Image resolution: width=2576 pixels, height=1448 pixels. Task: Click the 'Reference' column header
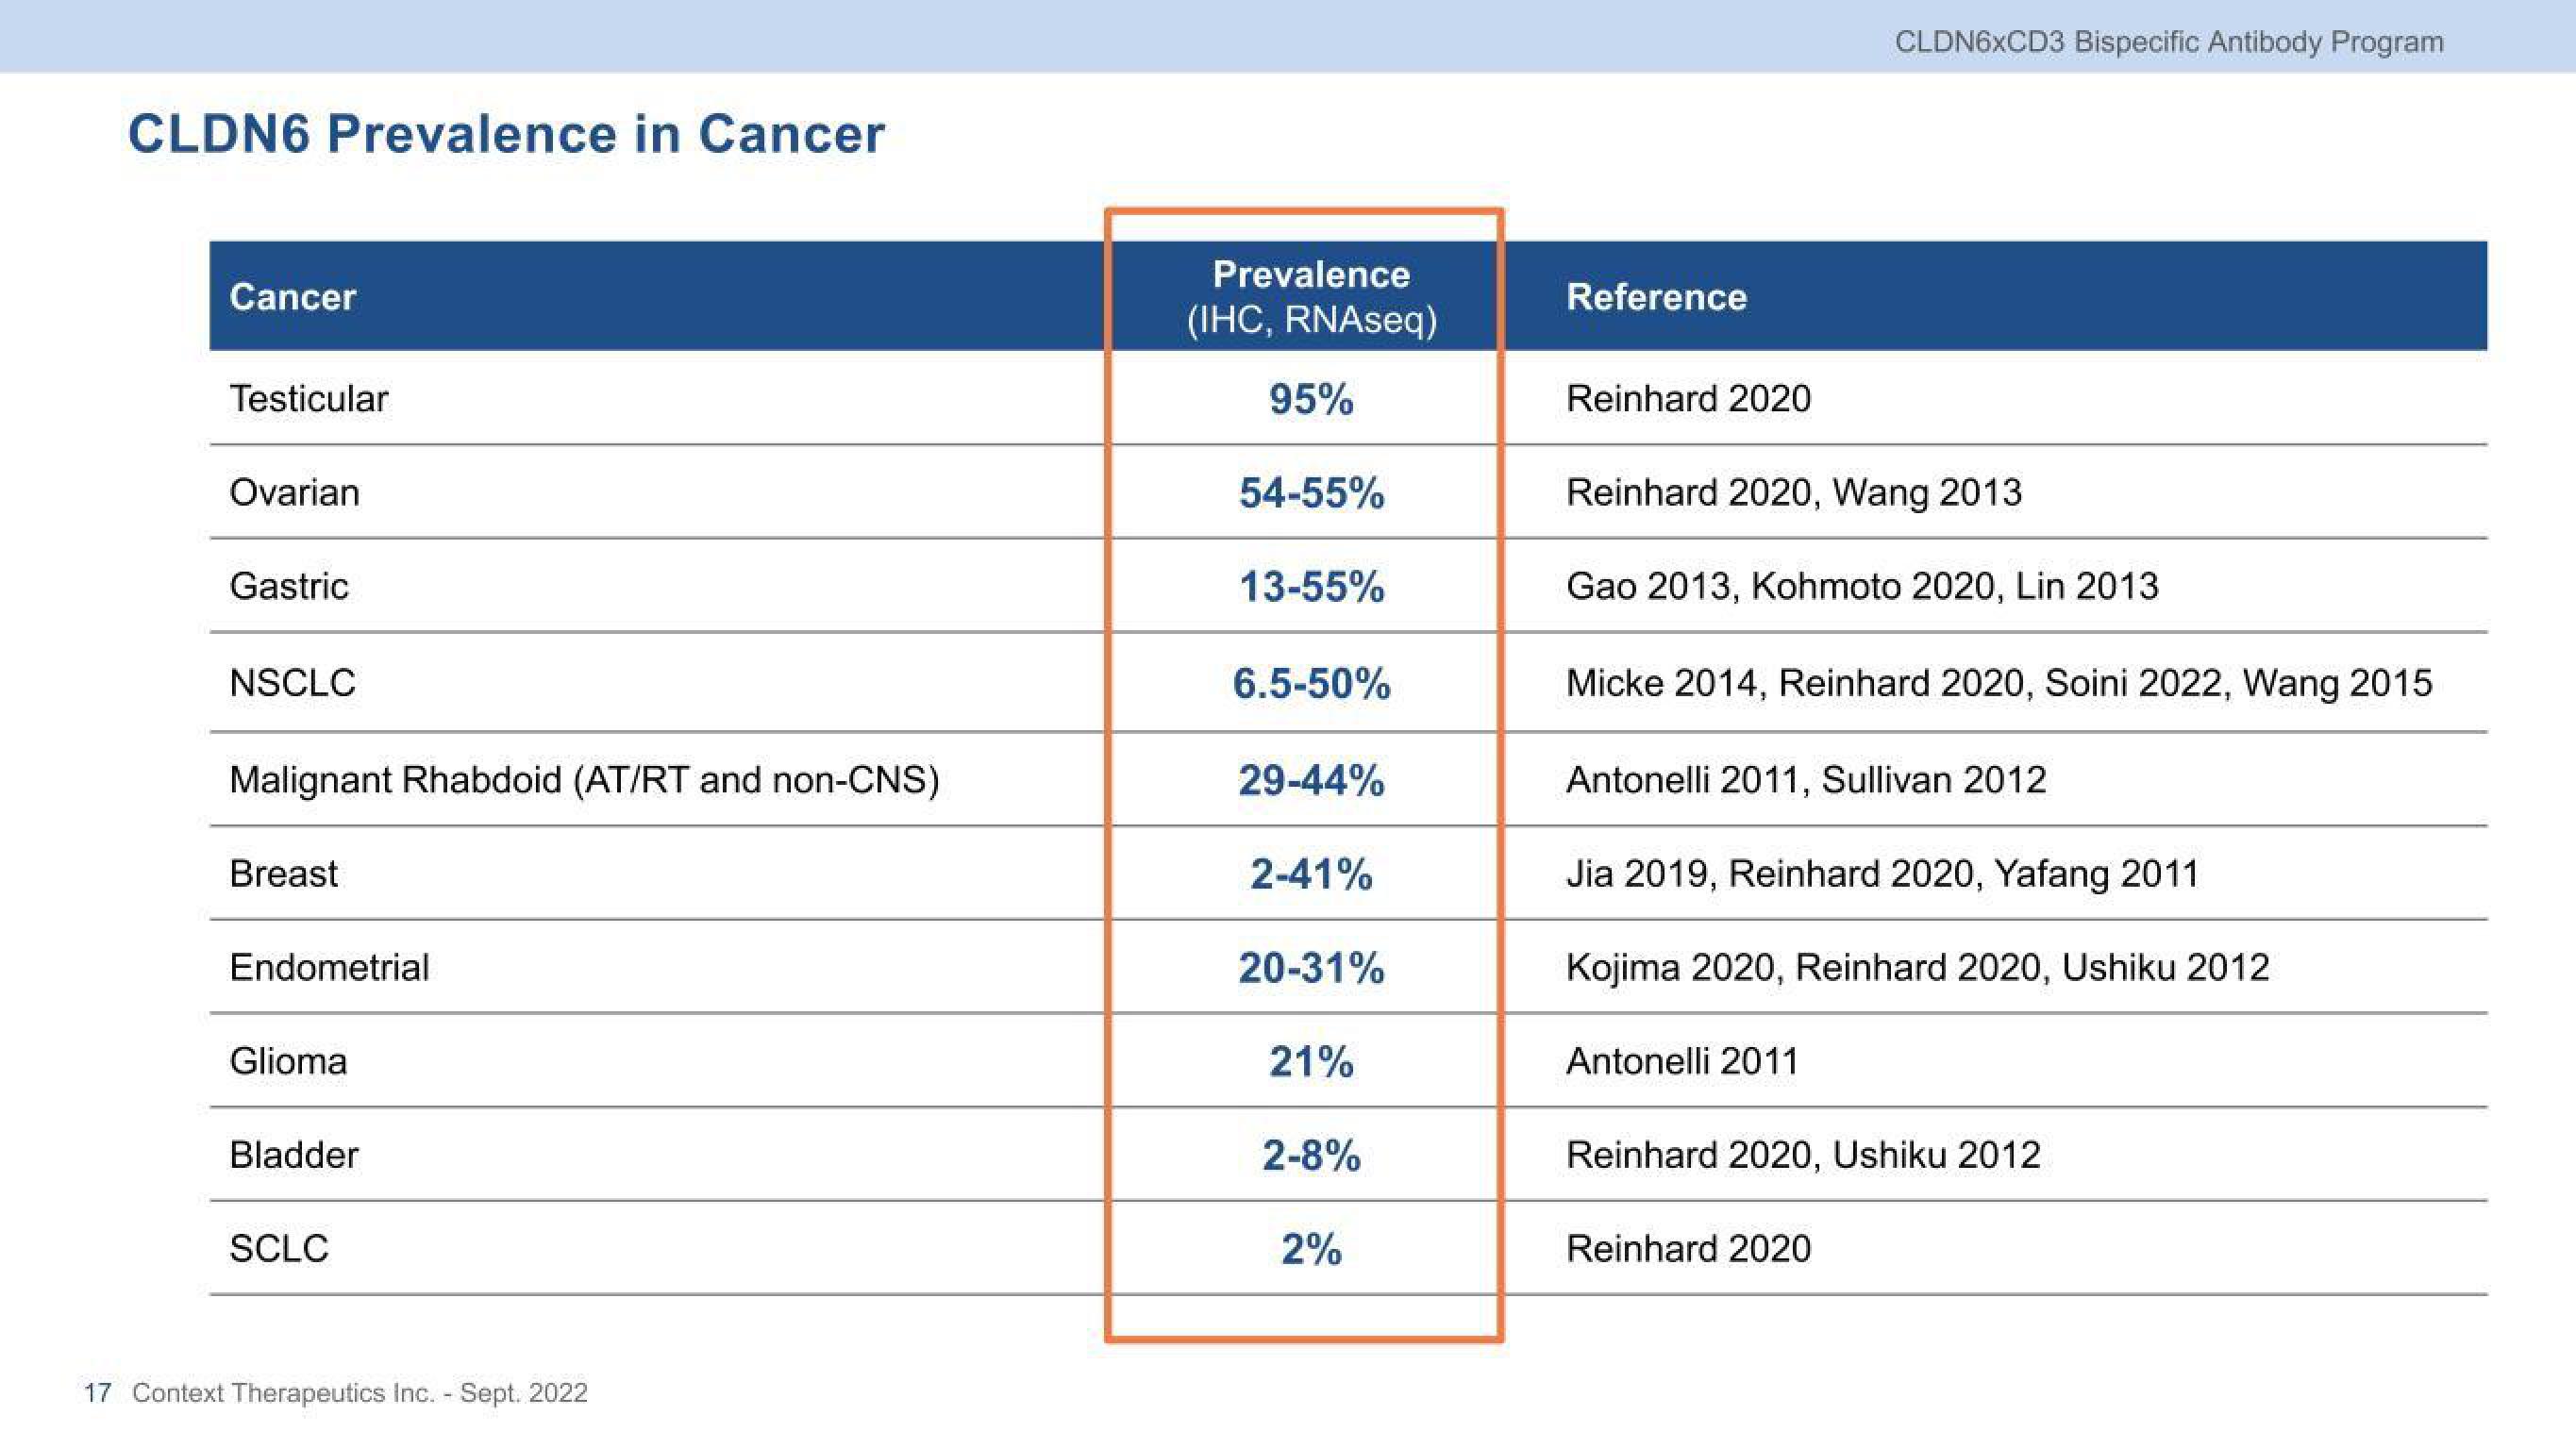pos(1656,297)
